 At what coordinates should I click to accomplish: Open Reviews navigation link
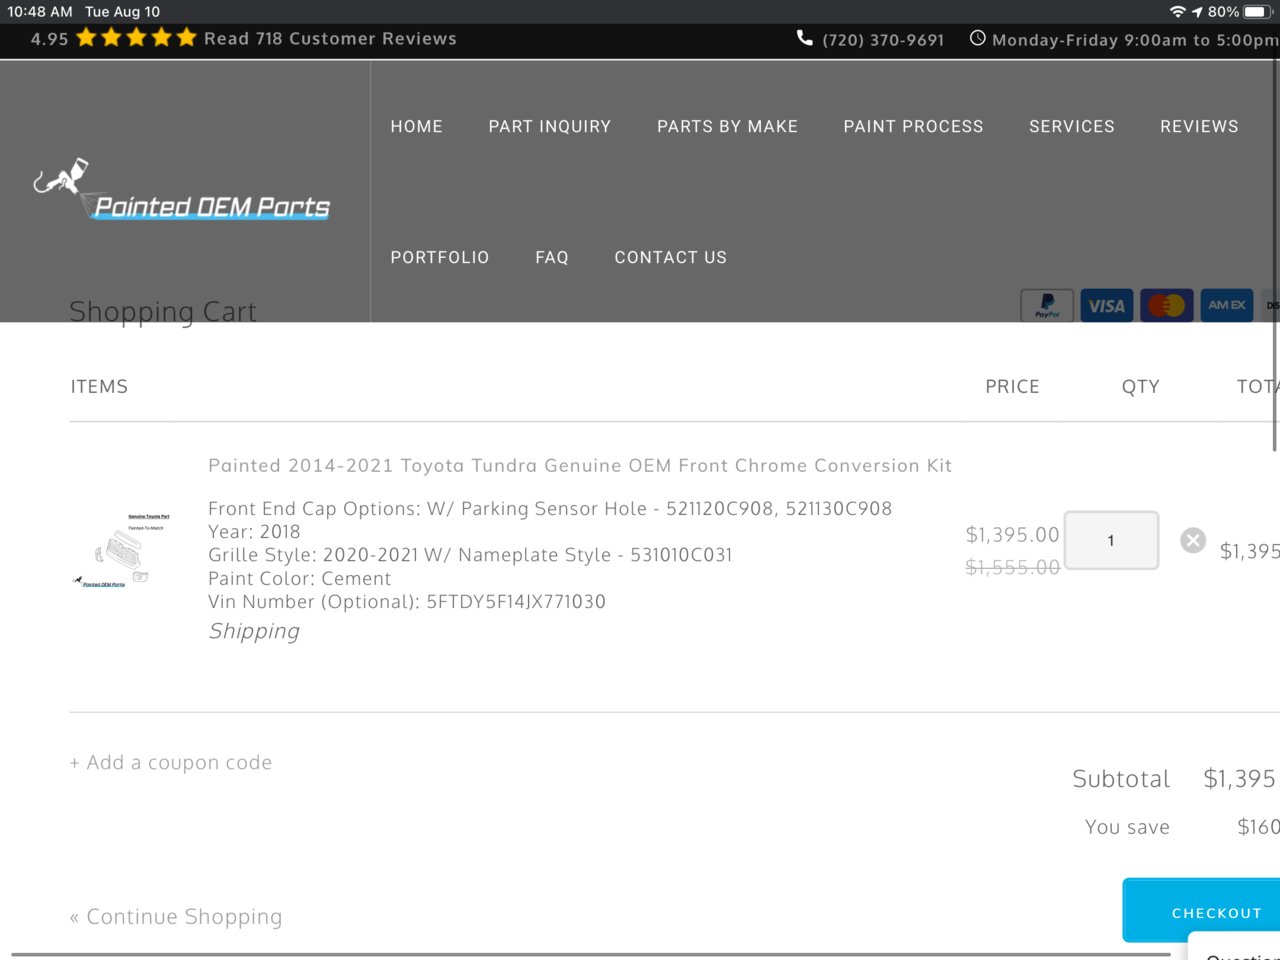(1199, 127)
